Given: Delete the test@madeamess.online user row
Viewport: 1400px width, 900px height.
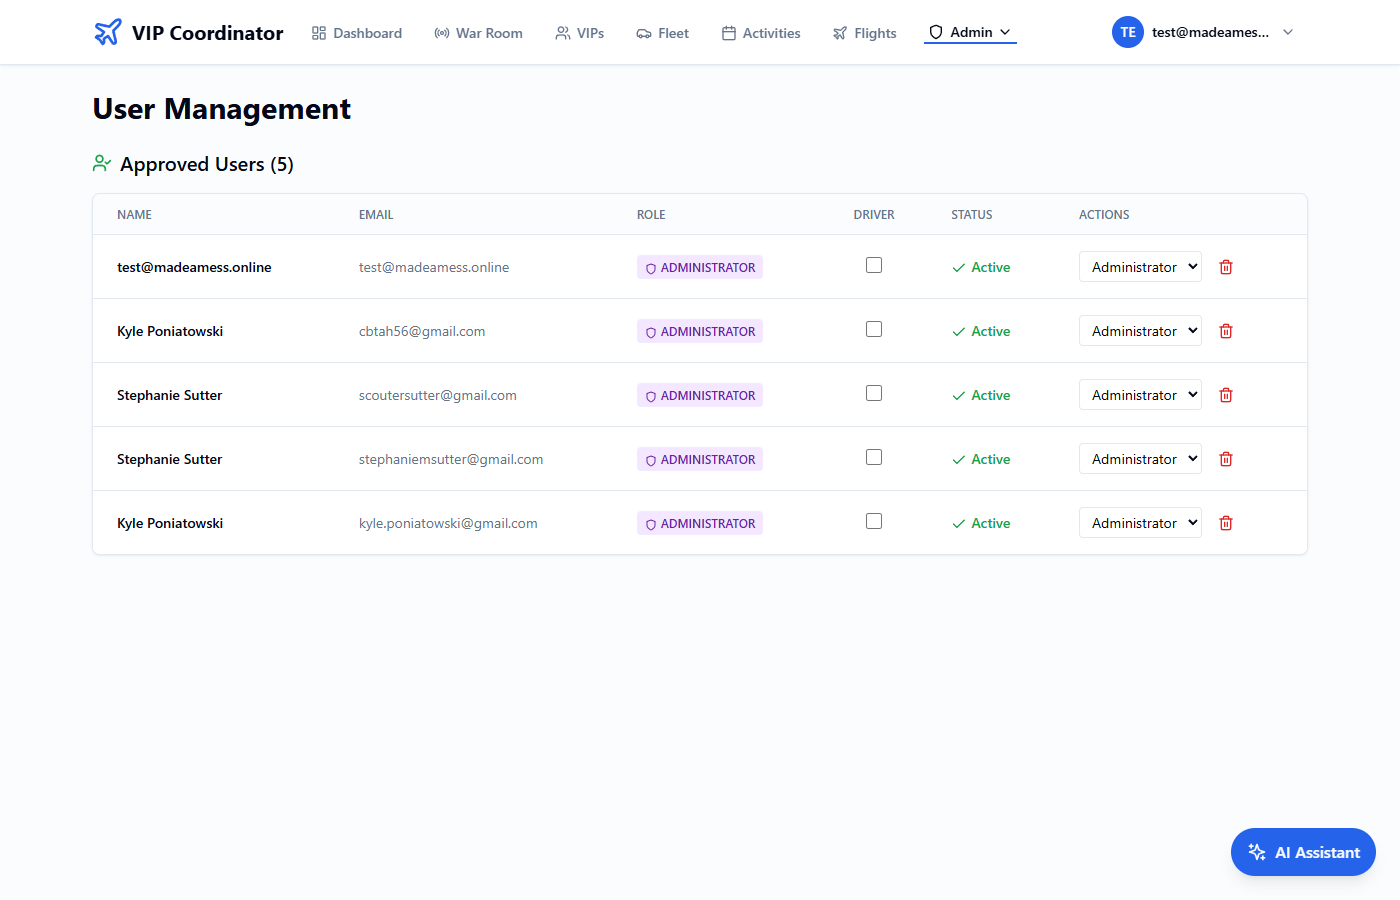Looking at the screenshot, I should tap(1226, 267).
